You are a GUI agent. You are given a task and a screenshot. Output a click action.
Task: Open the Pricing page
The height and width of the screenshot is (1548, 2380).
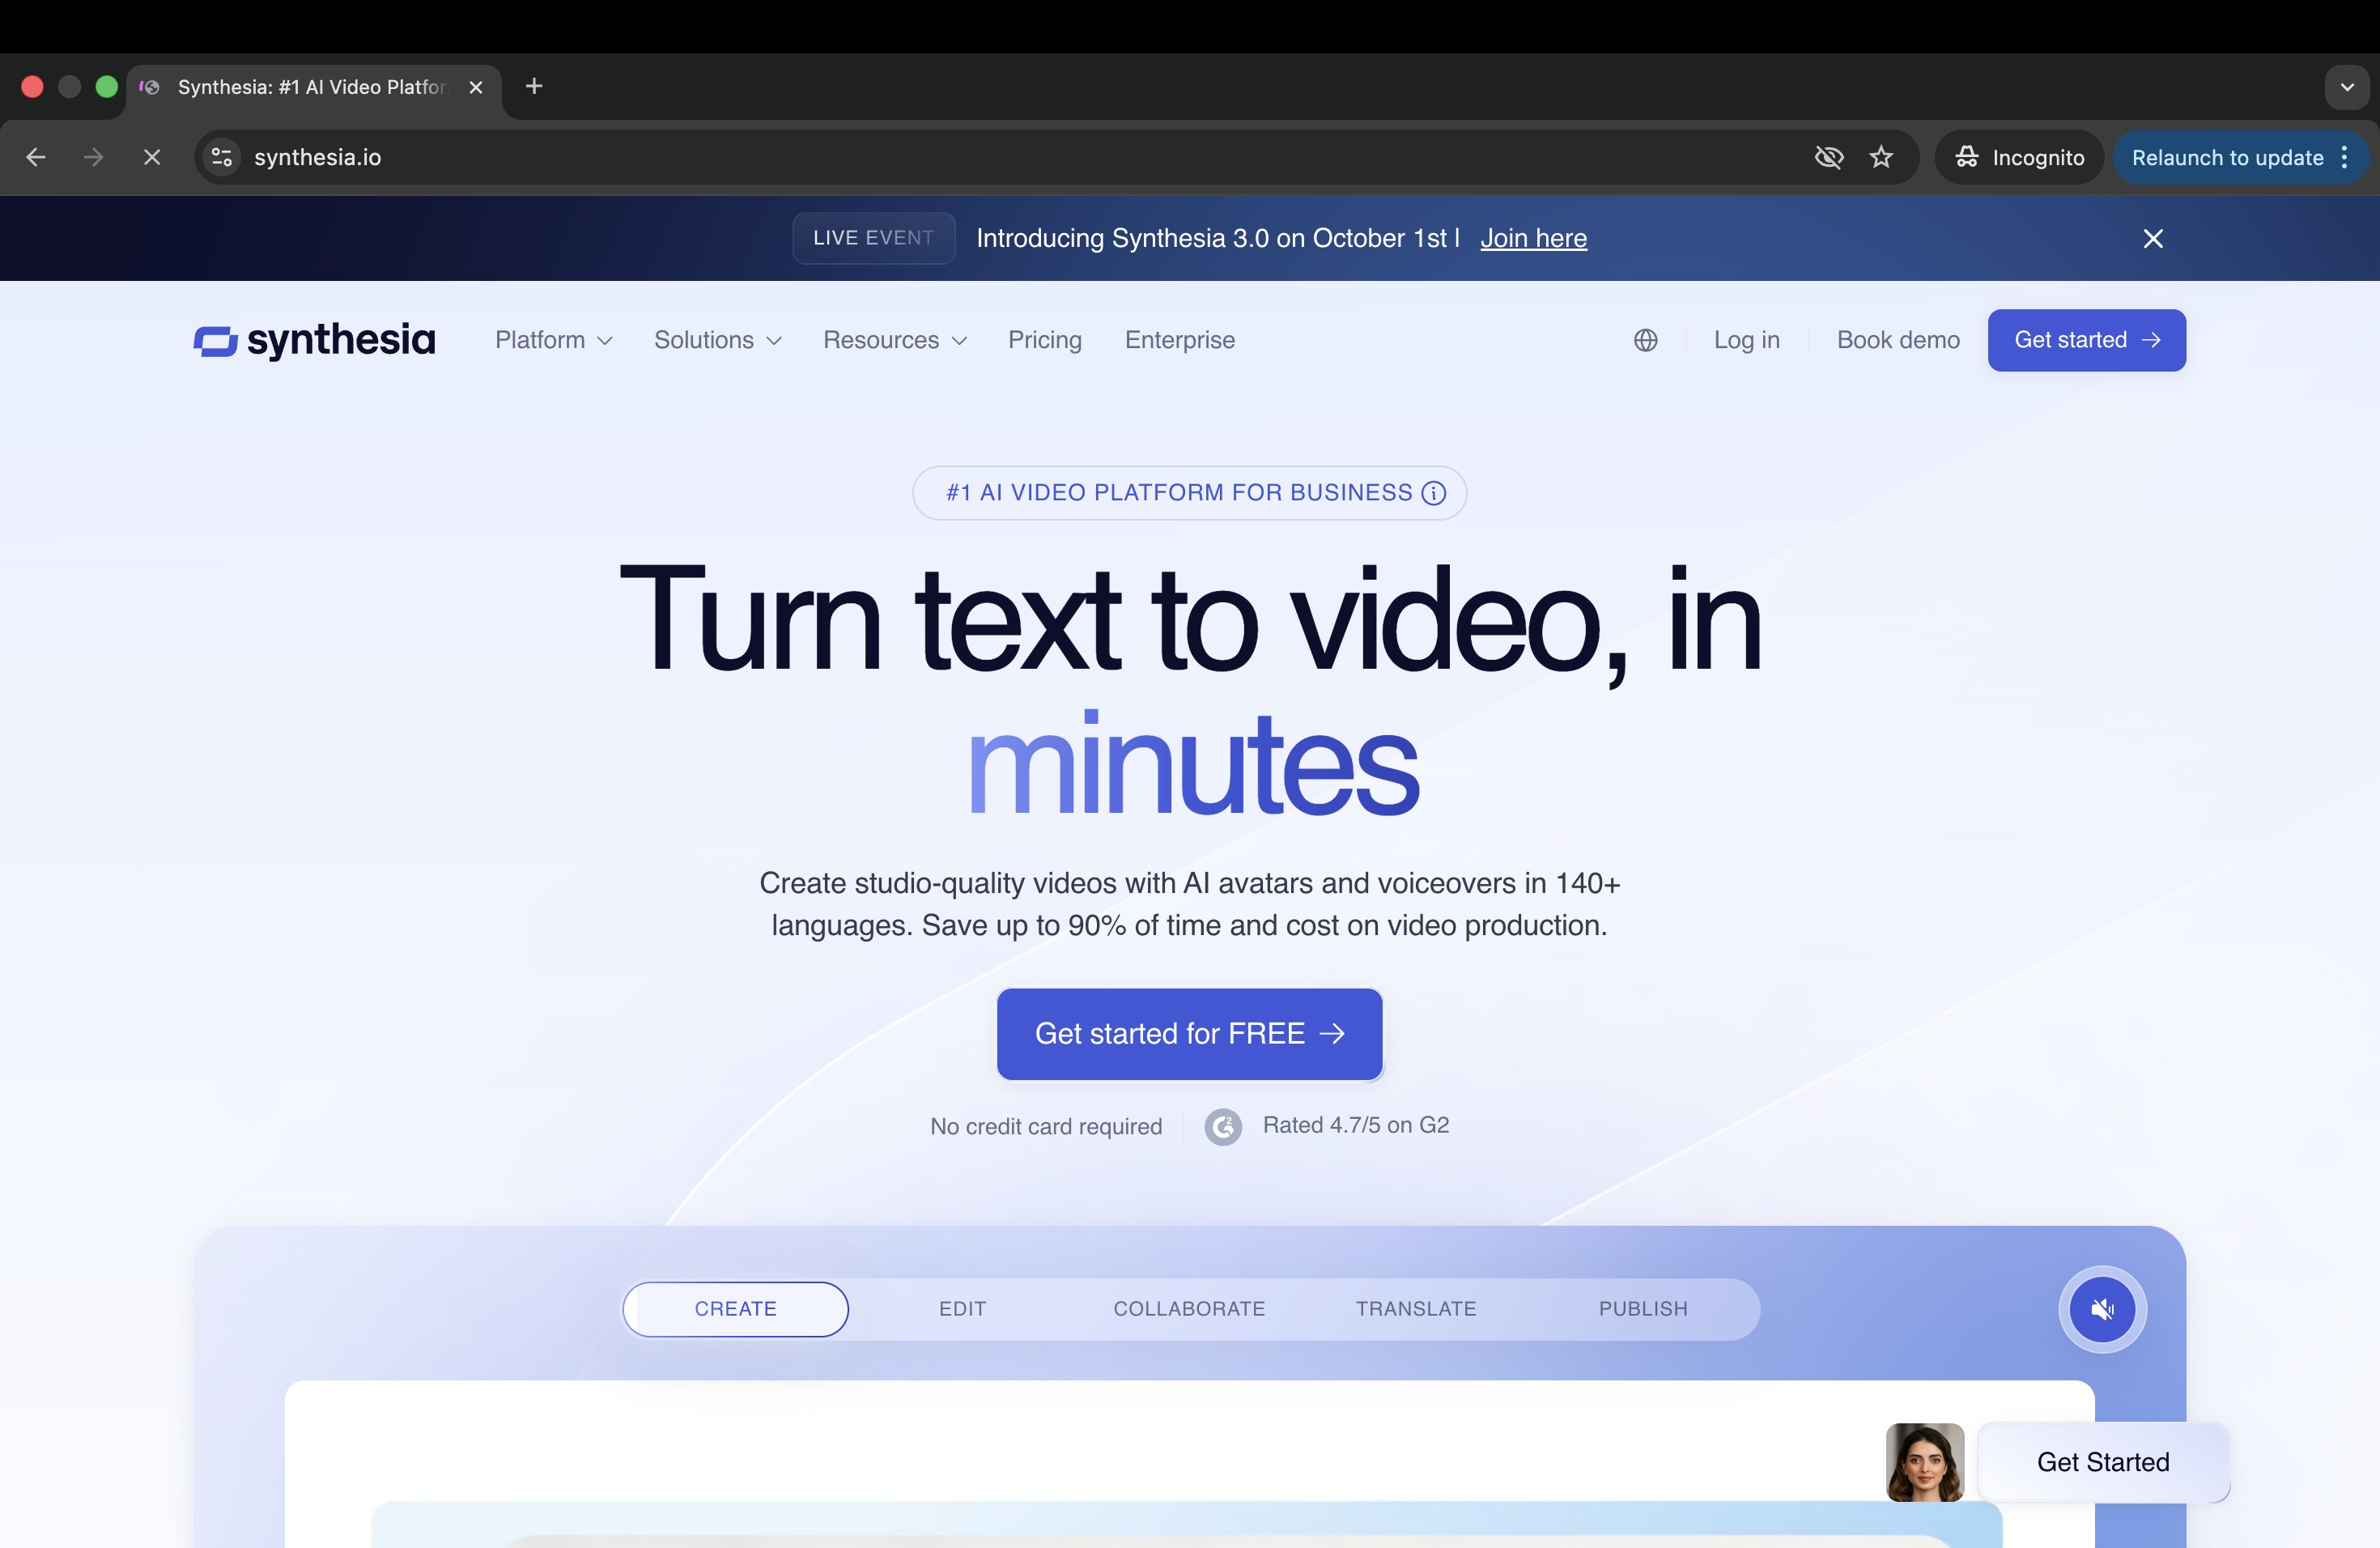coord(1044,340)
